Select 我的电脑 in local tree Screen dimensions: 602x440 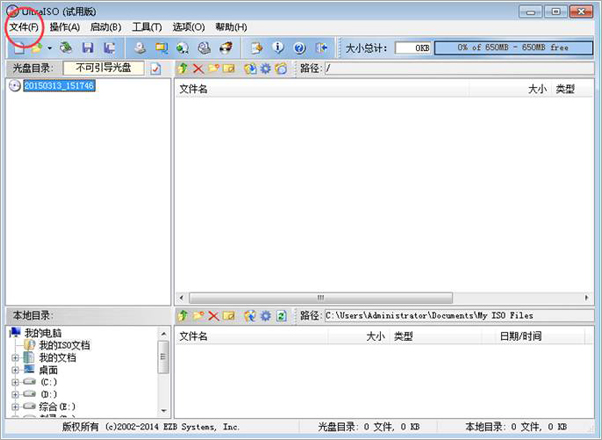pos(43,333)
